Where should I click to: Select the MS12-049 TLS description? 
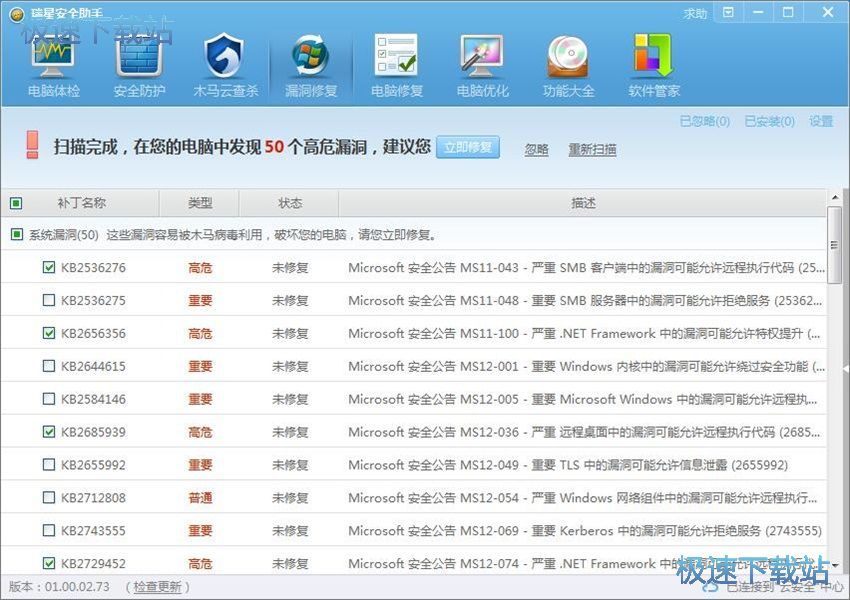(x=568, y=465)
